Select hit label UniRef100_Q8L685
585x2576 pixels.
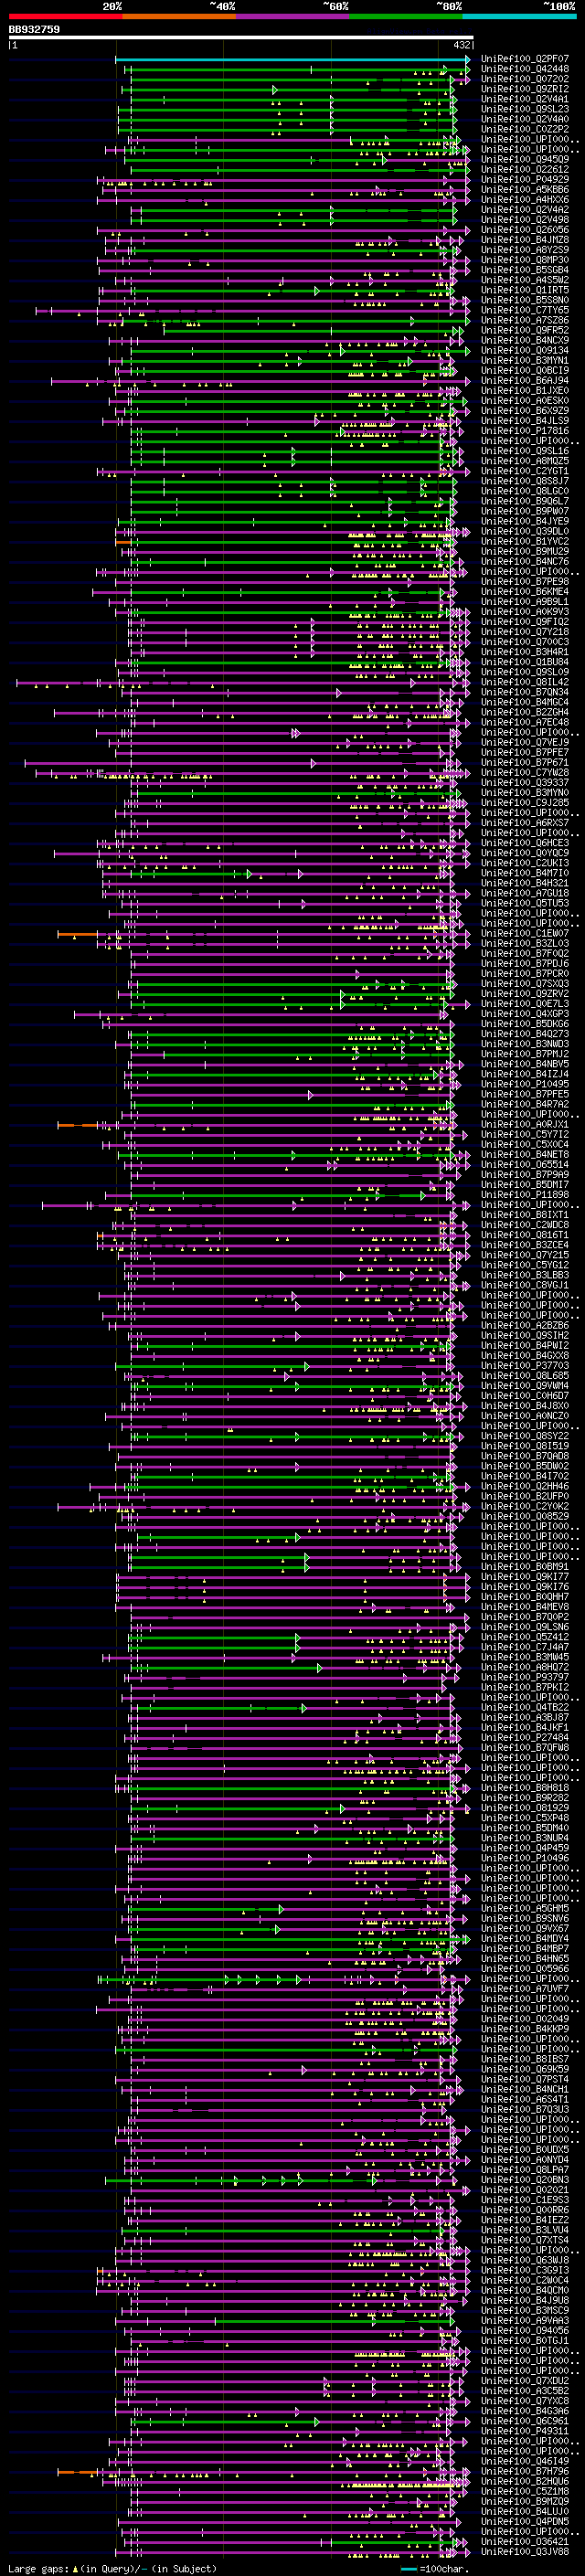(525, 1375)
